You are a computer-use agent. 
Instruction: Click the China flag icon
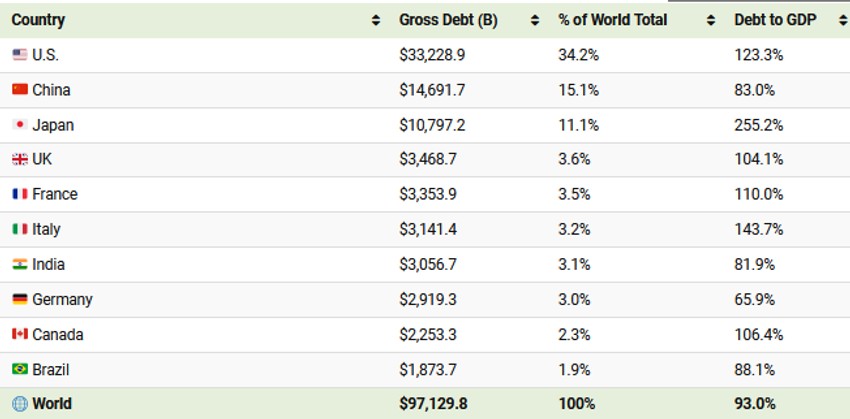tap(20, 90)
